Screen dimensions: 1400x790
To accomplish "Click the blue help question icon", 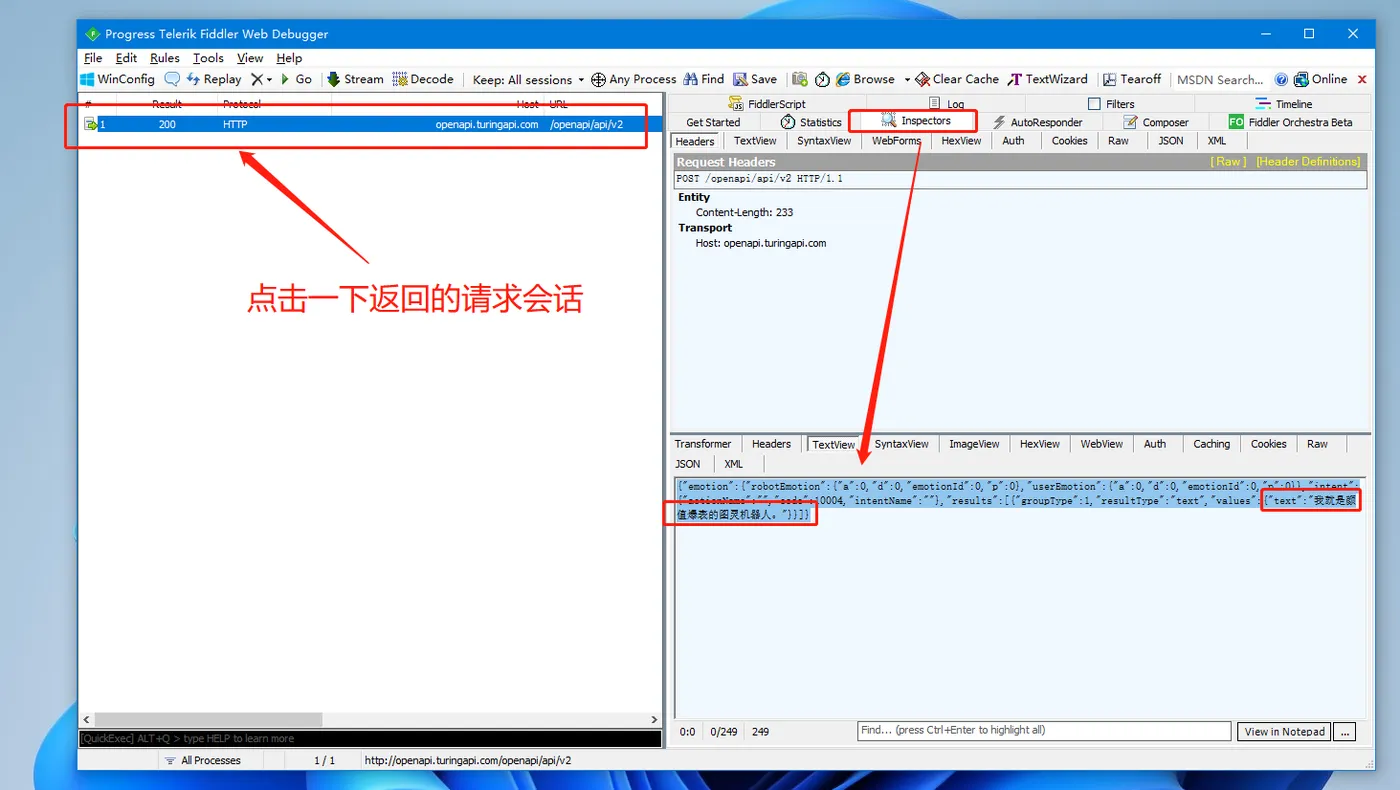I will (1281, 79).
